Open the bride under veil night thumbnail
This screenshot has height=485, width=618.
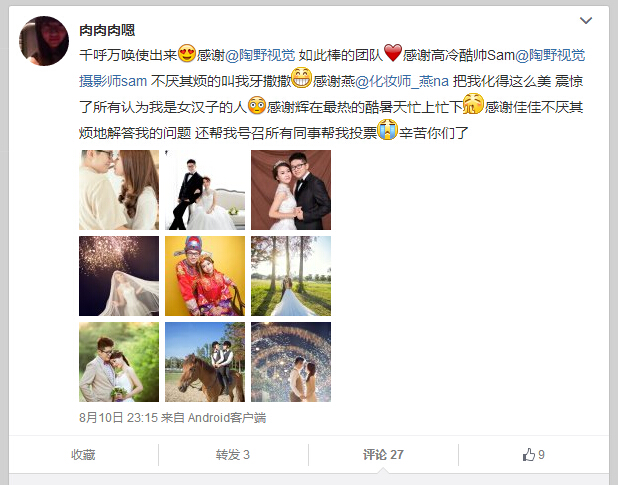coord(119,276)
